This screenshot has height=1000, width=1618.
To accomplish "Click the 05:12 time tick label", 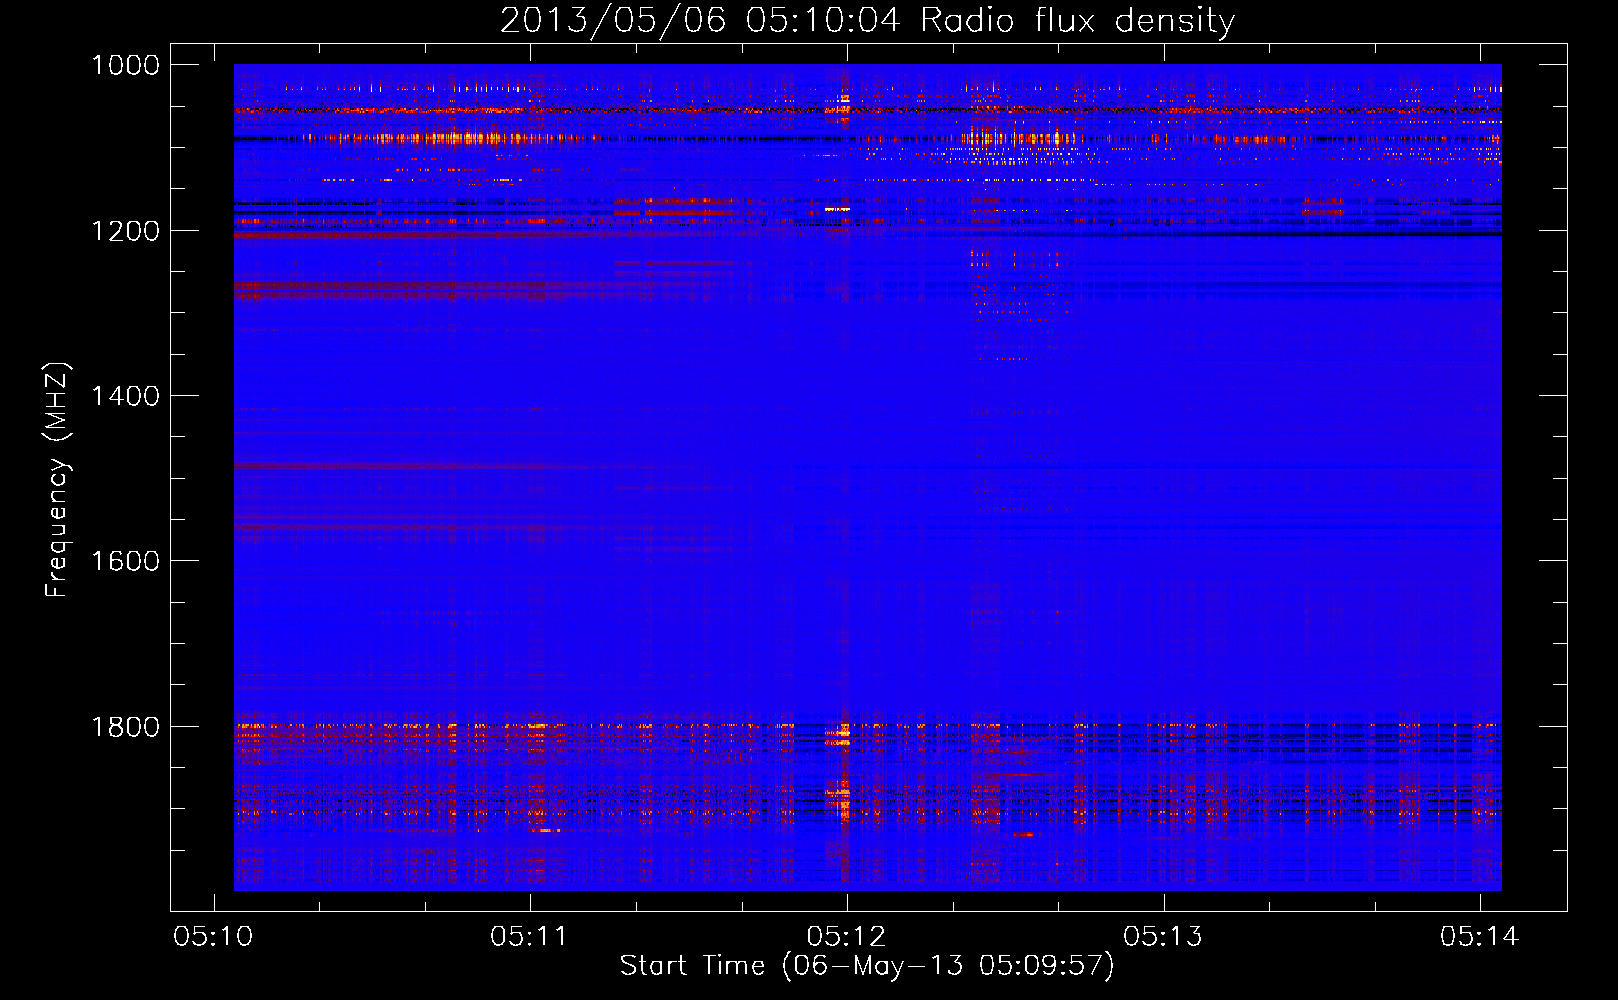I will pos(846,936).
